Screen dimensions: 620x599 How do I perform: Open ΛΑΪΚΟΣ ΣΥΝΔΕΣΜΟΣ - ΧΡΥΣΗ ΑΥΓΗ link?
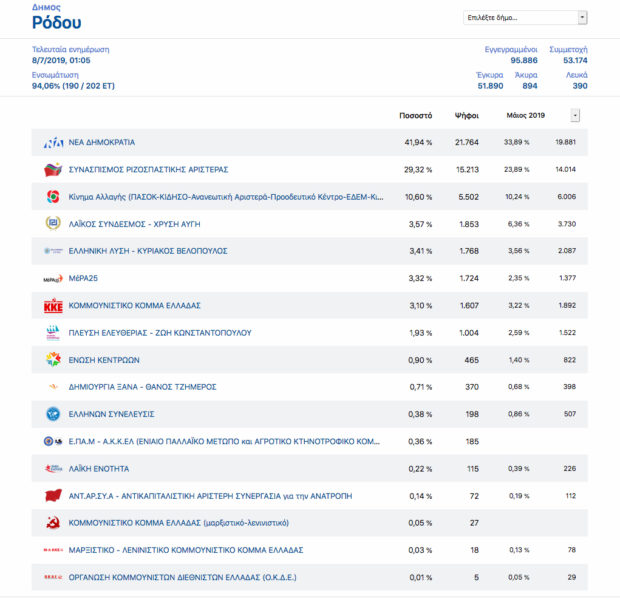click(x=134, y=224)
